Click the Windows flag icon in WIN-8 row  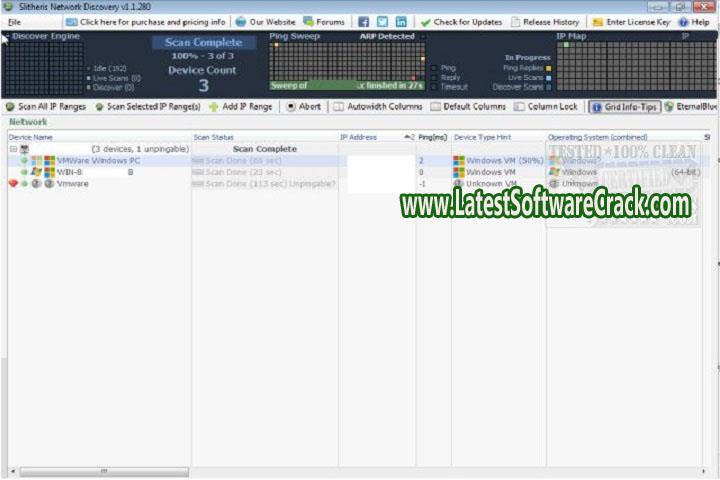pos(36,172)
